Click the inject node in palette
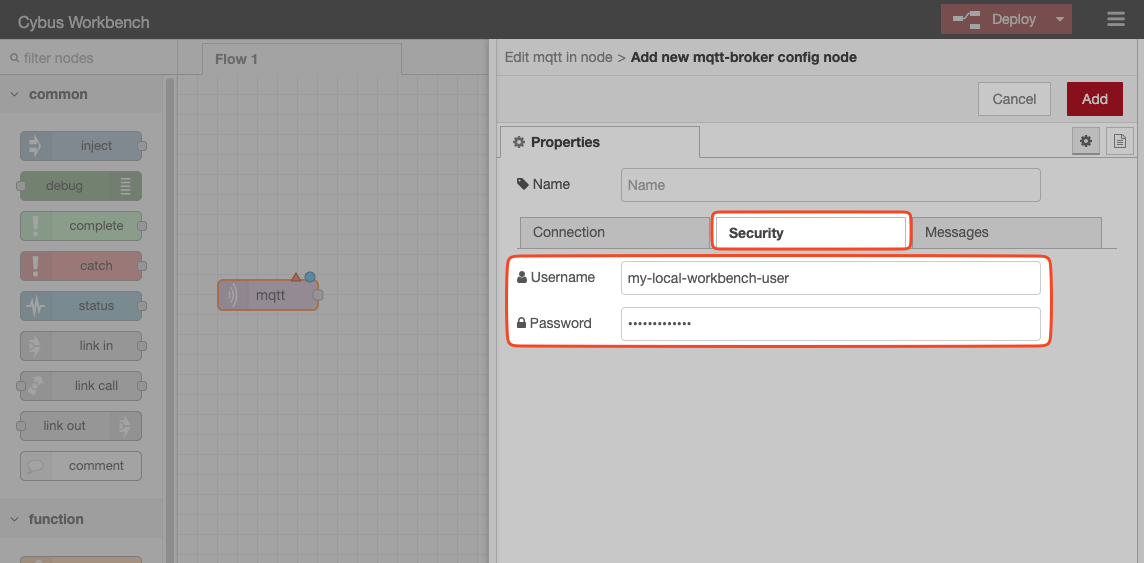Viewport: 1144px width, 563px height. [82, 146]
